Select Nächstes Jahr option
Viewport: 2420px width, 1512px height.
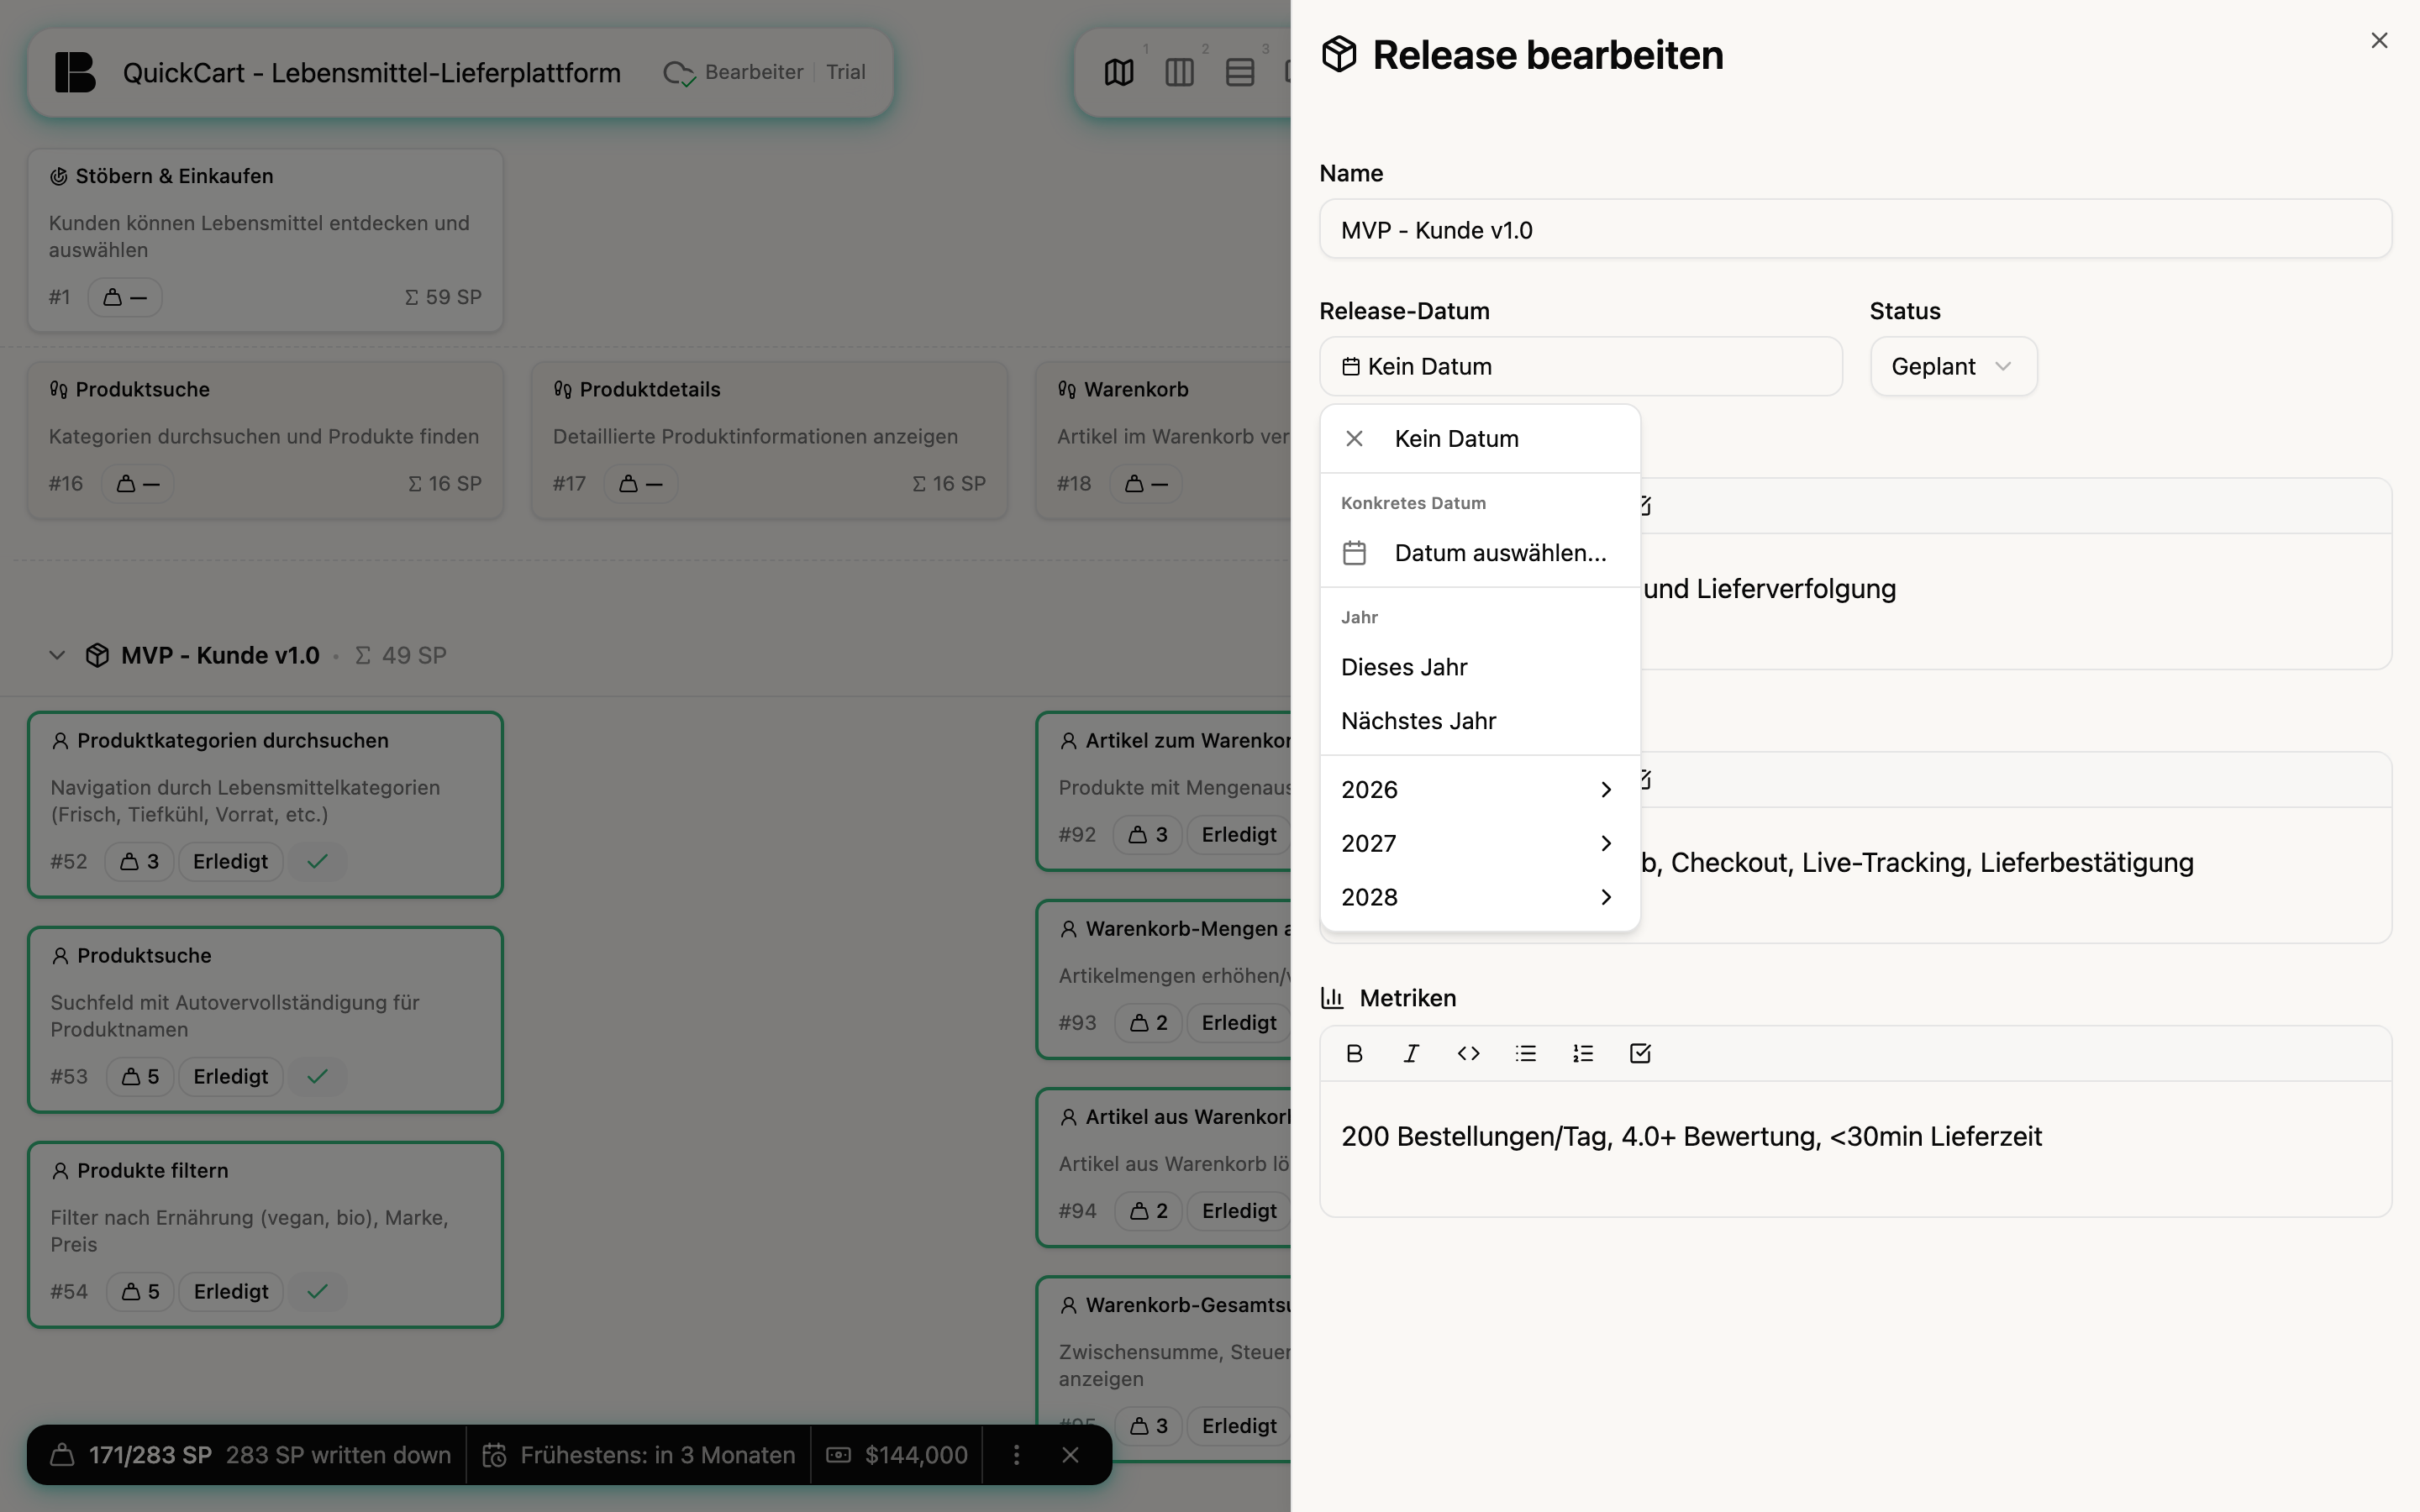click(x=1479, y=721)
